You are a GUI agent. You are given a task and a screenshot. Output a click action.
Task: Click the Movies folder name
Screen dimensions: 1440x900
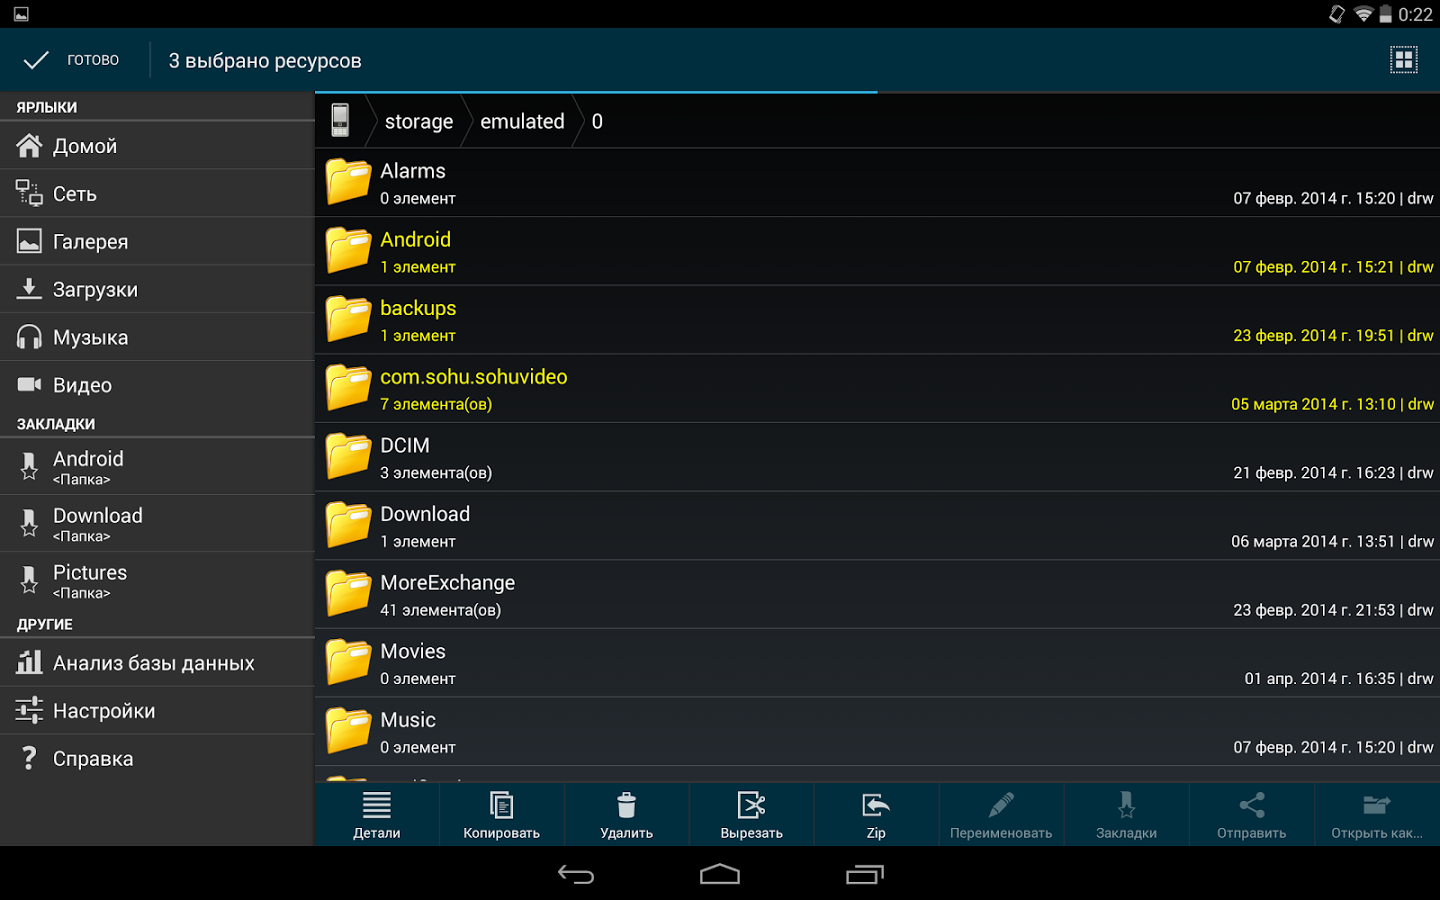(413, 651)
